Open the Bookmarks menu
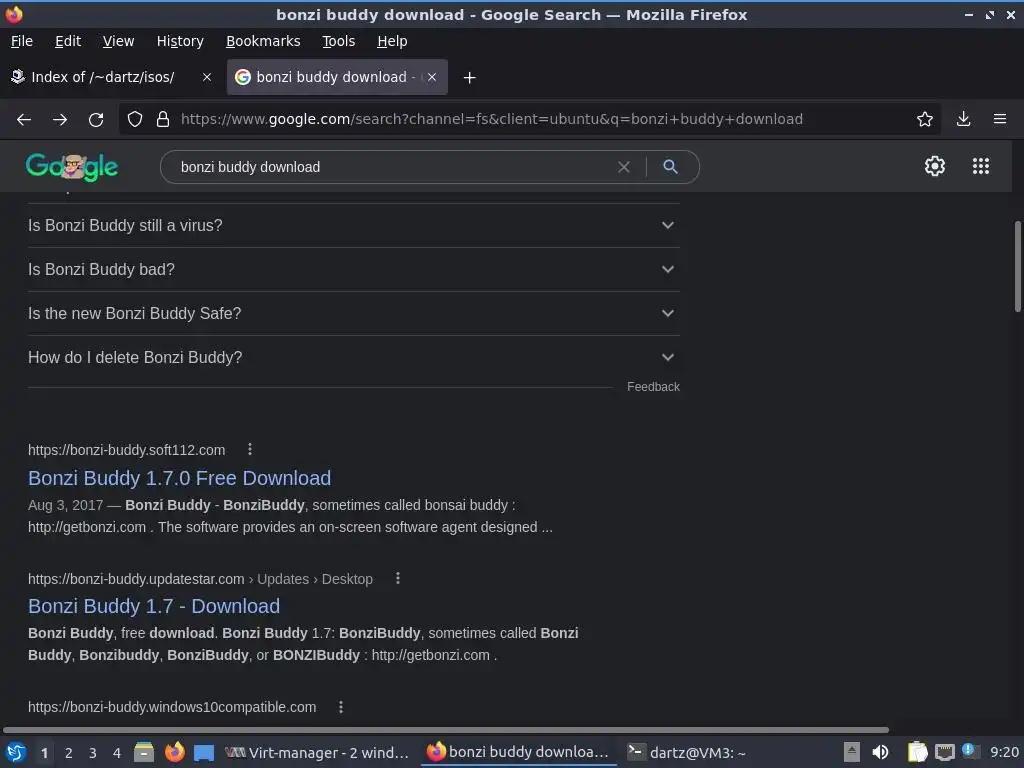The image size is (1024, 768). [x=263, y=41]
